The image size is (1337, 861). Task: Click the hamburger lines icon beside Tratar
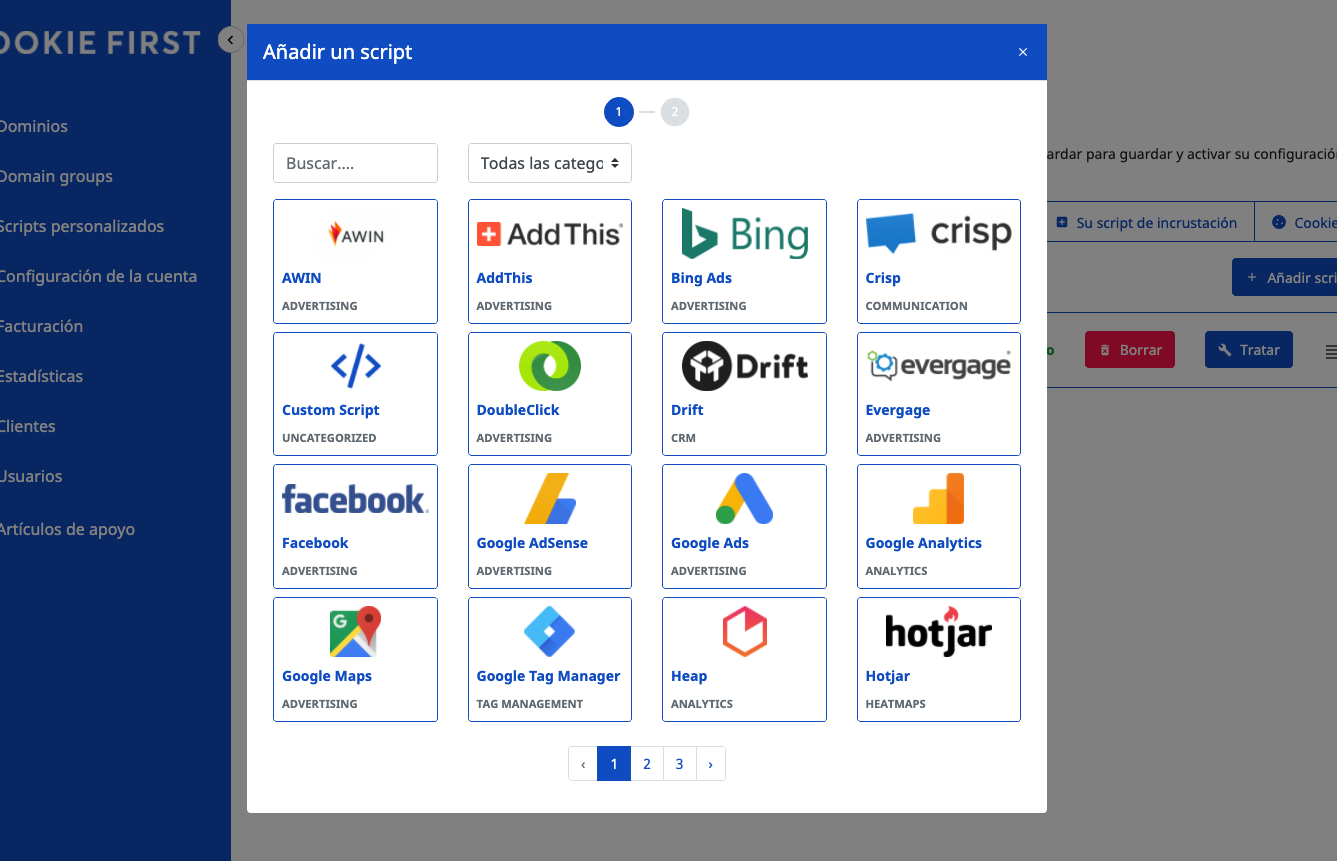point(1331,351)
